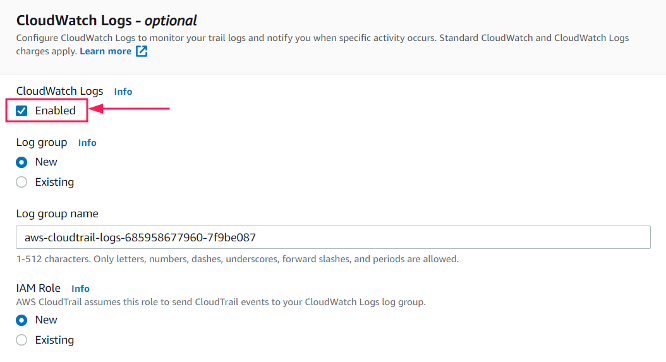Open Info link next to Log group
Image resolution: width=666 pixels, height=362 pixels.
(87, 143)
